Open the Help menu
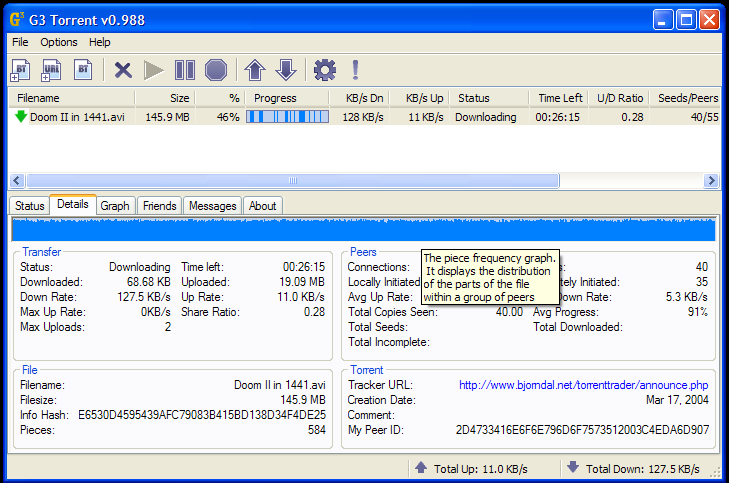 pyautogui.click(x=100, y=43)
